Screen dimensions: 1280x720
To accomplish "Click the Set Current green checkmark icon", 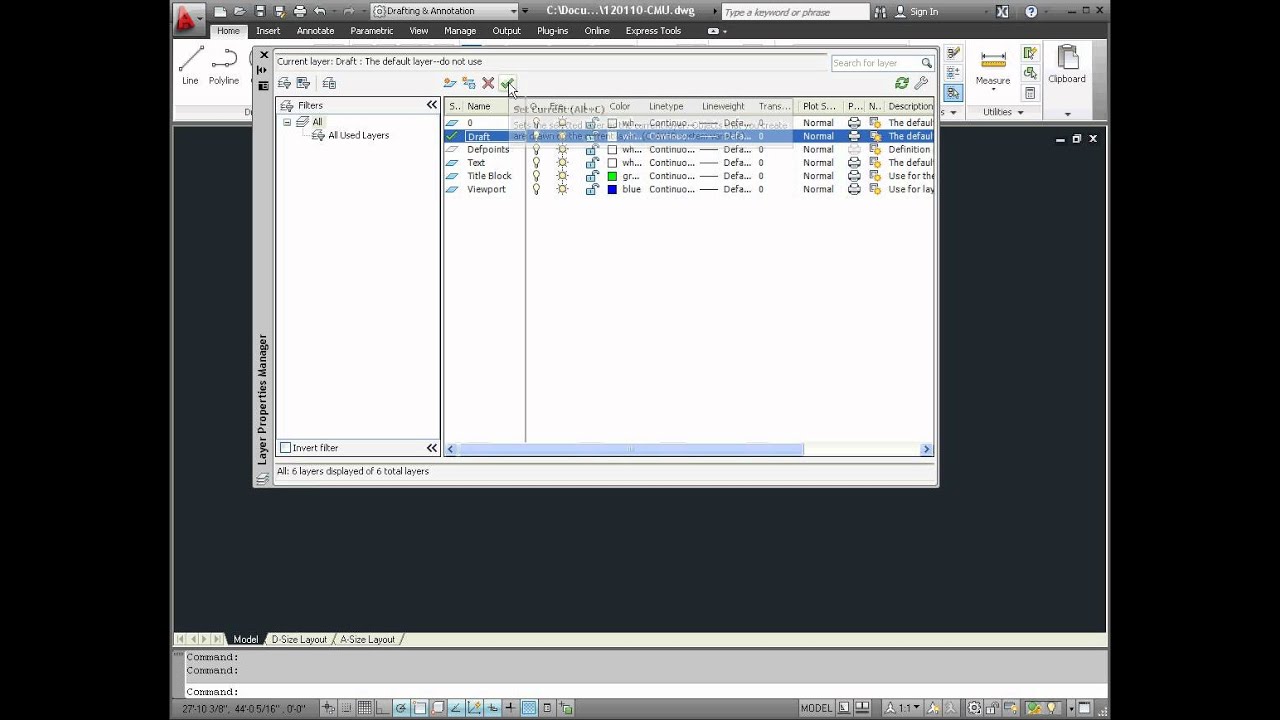I will pos(507,83).
